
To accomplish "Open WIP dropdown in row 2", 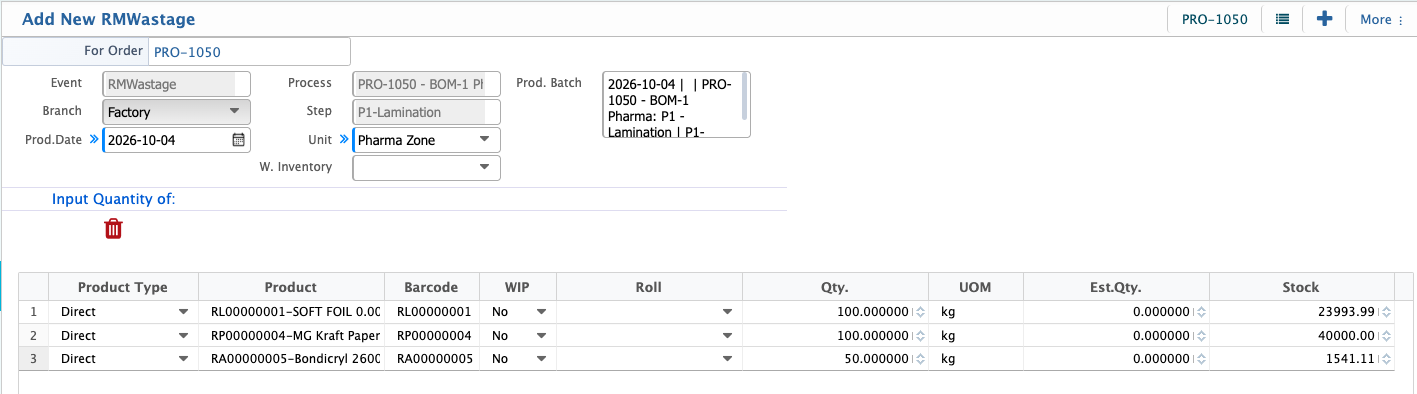I will pos(541,335).
